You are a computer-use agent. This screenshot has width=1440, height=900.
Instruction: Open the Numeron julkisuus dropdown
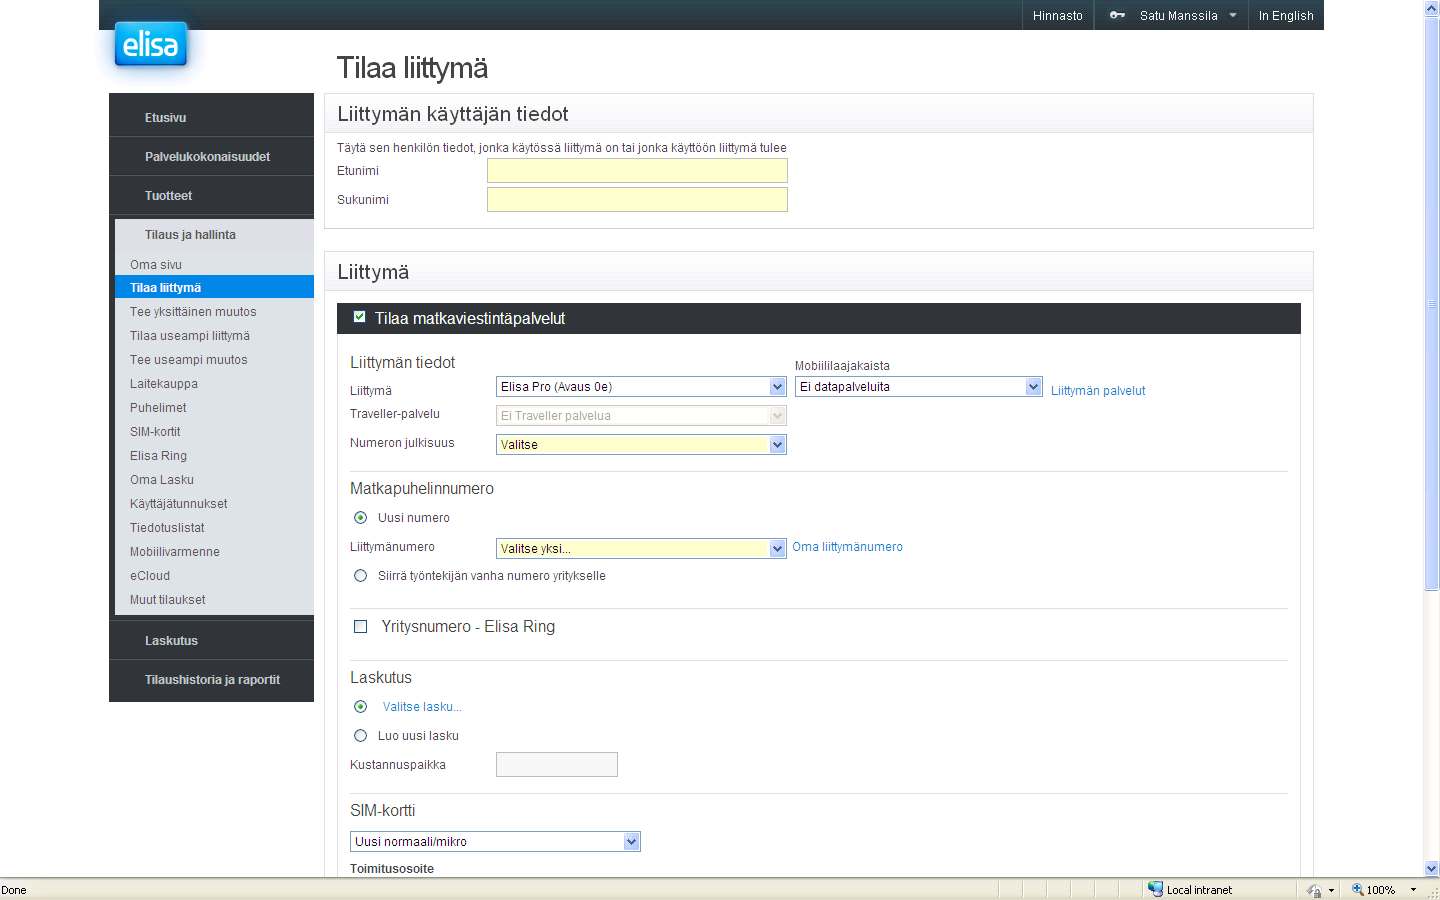tap(641, 445)
